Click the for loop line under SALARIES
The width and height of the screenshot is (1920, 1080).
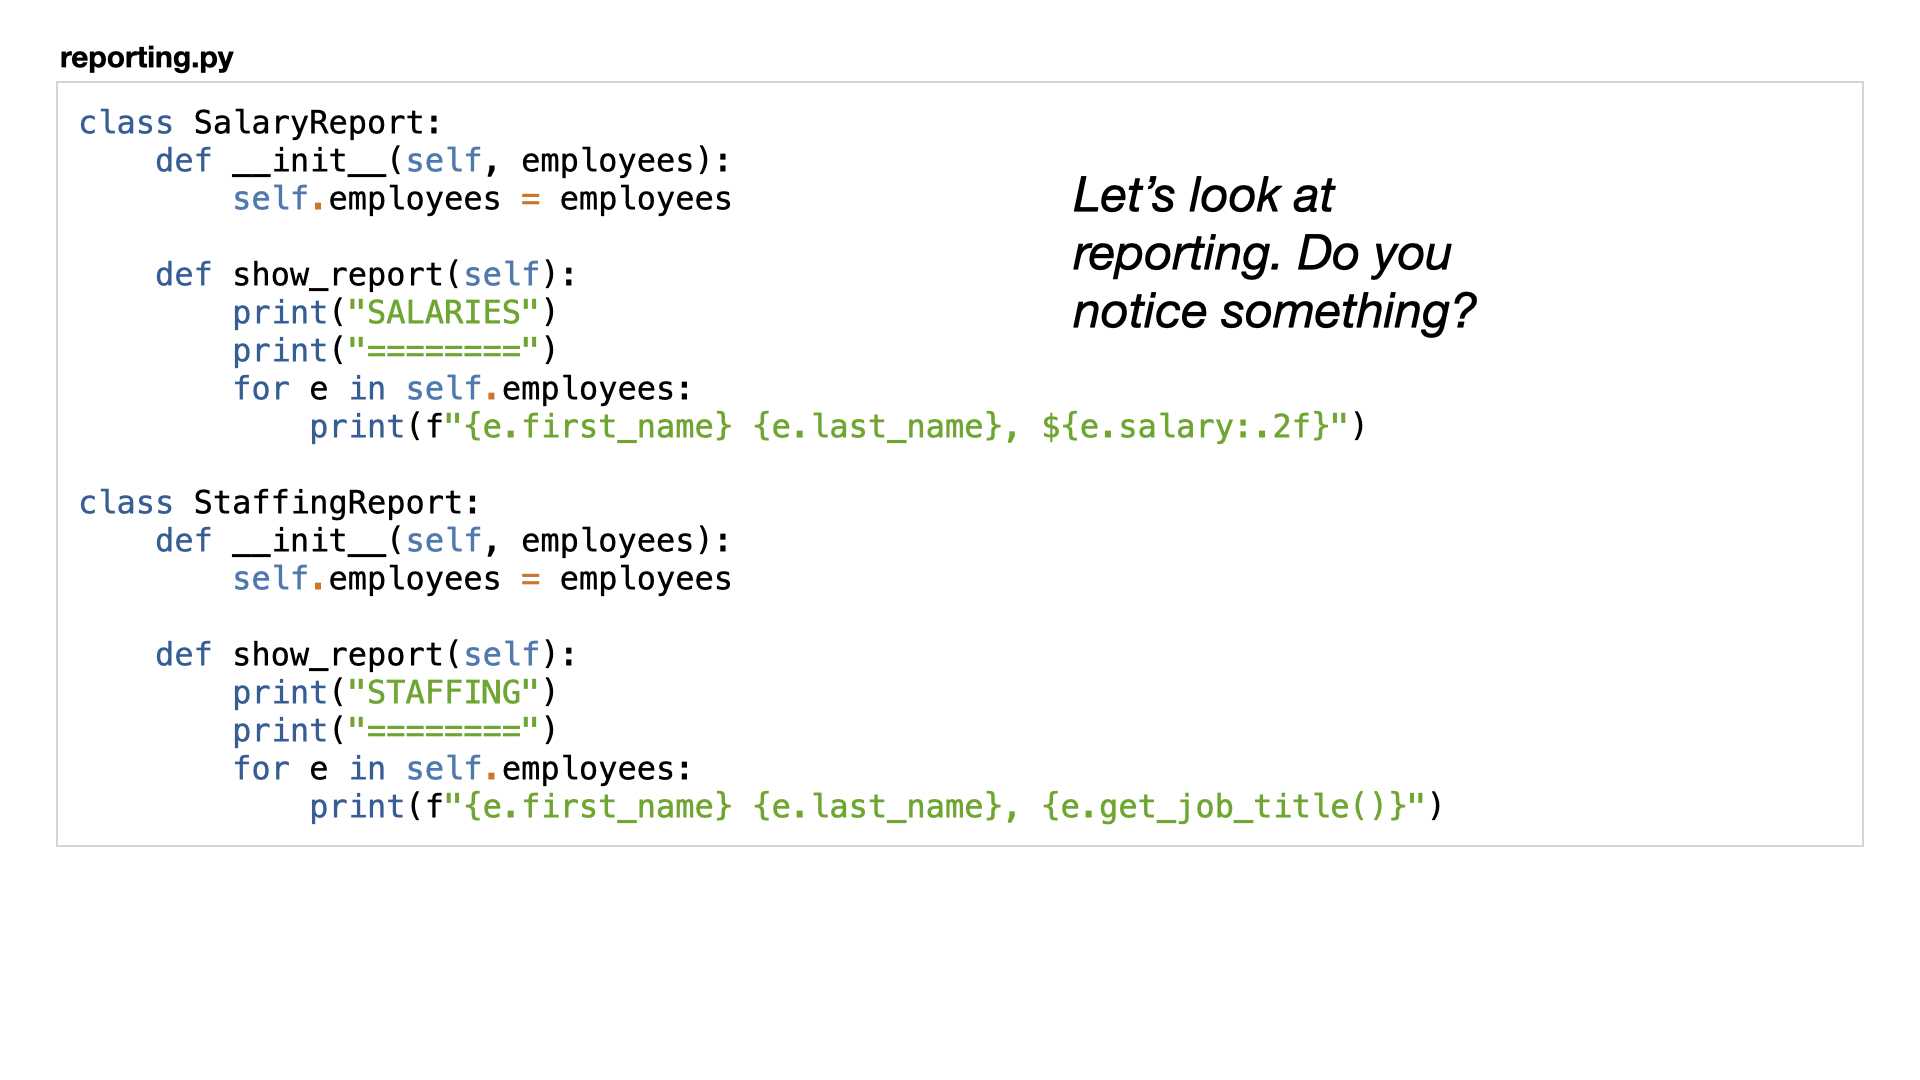coord(462,389)
